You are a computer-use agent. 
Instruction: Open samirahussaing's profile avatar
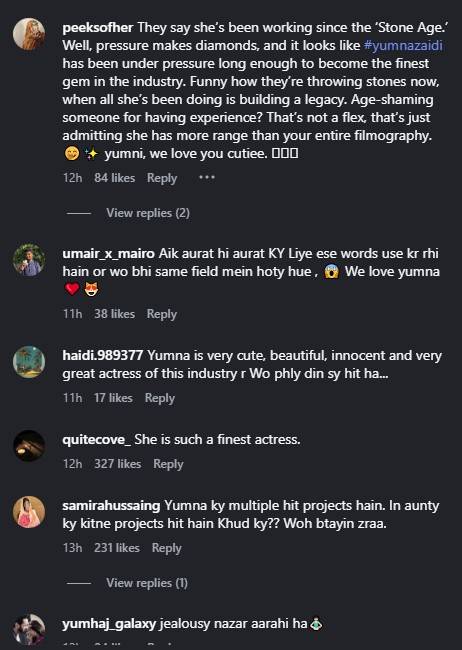(29, 512)
